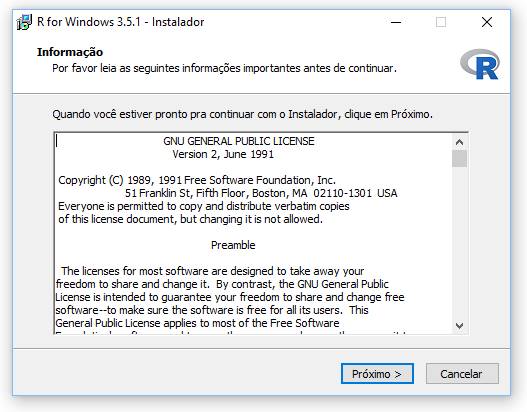Click the "R for Windows 3.5.1 - Instalador" title

[121, 22]
